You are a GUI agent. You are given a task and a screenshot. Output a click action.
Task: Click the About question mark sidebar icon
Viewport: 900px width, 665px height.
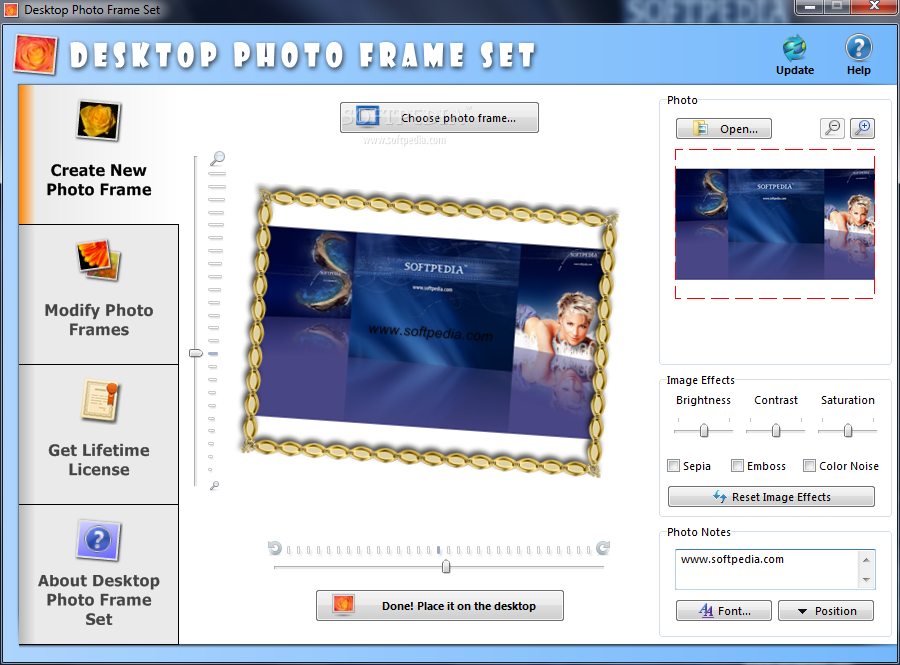tap(98, 540)
